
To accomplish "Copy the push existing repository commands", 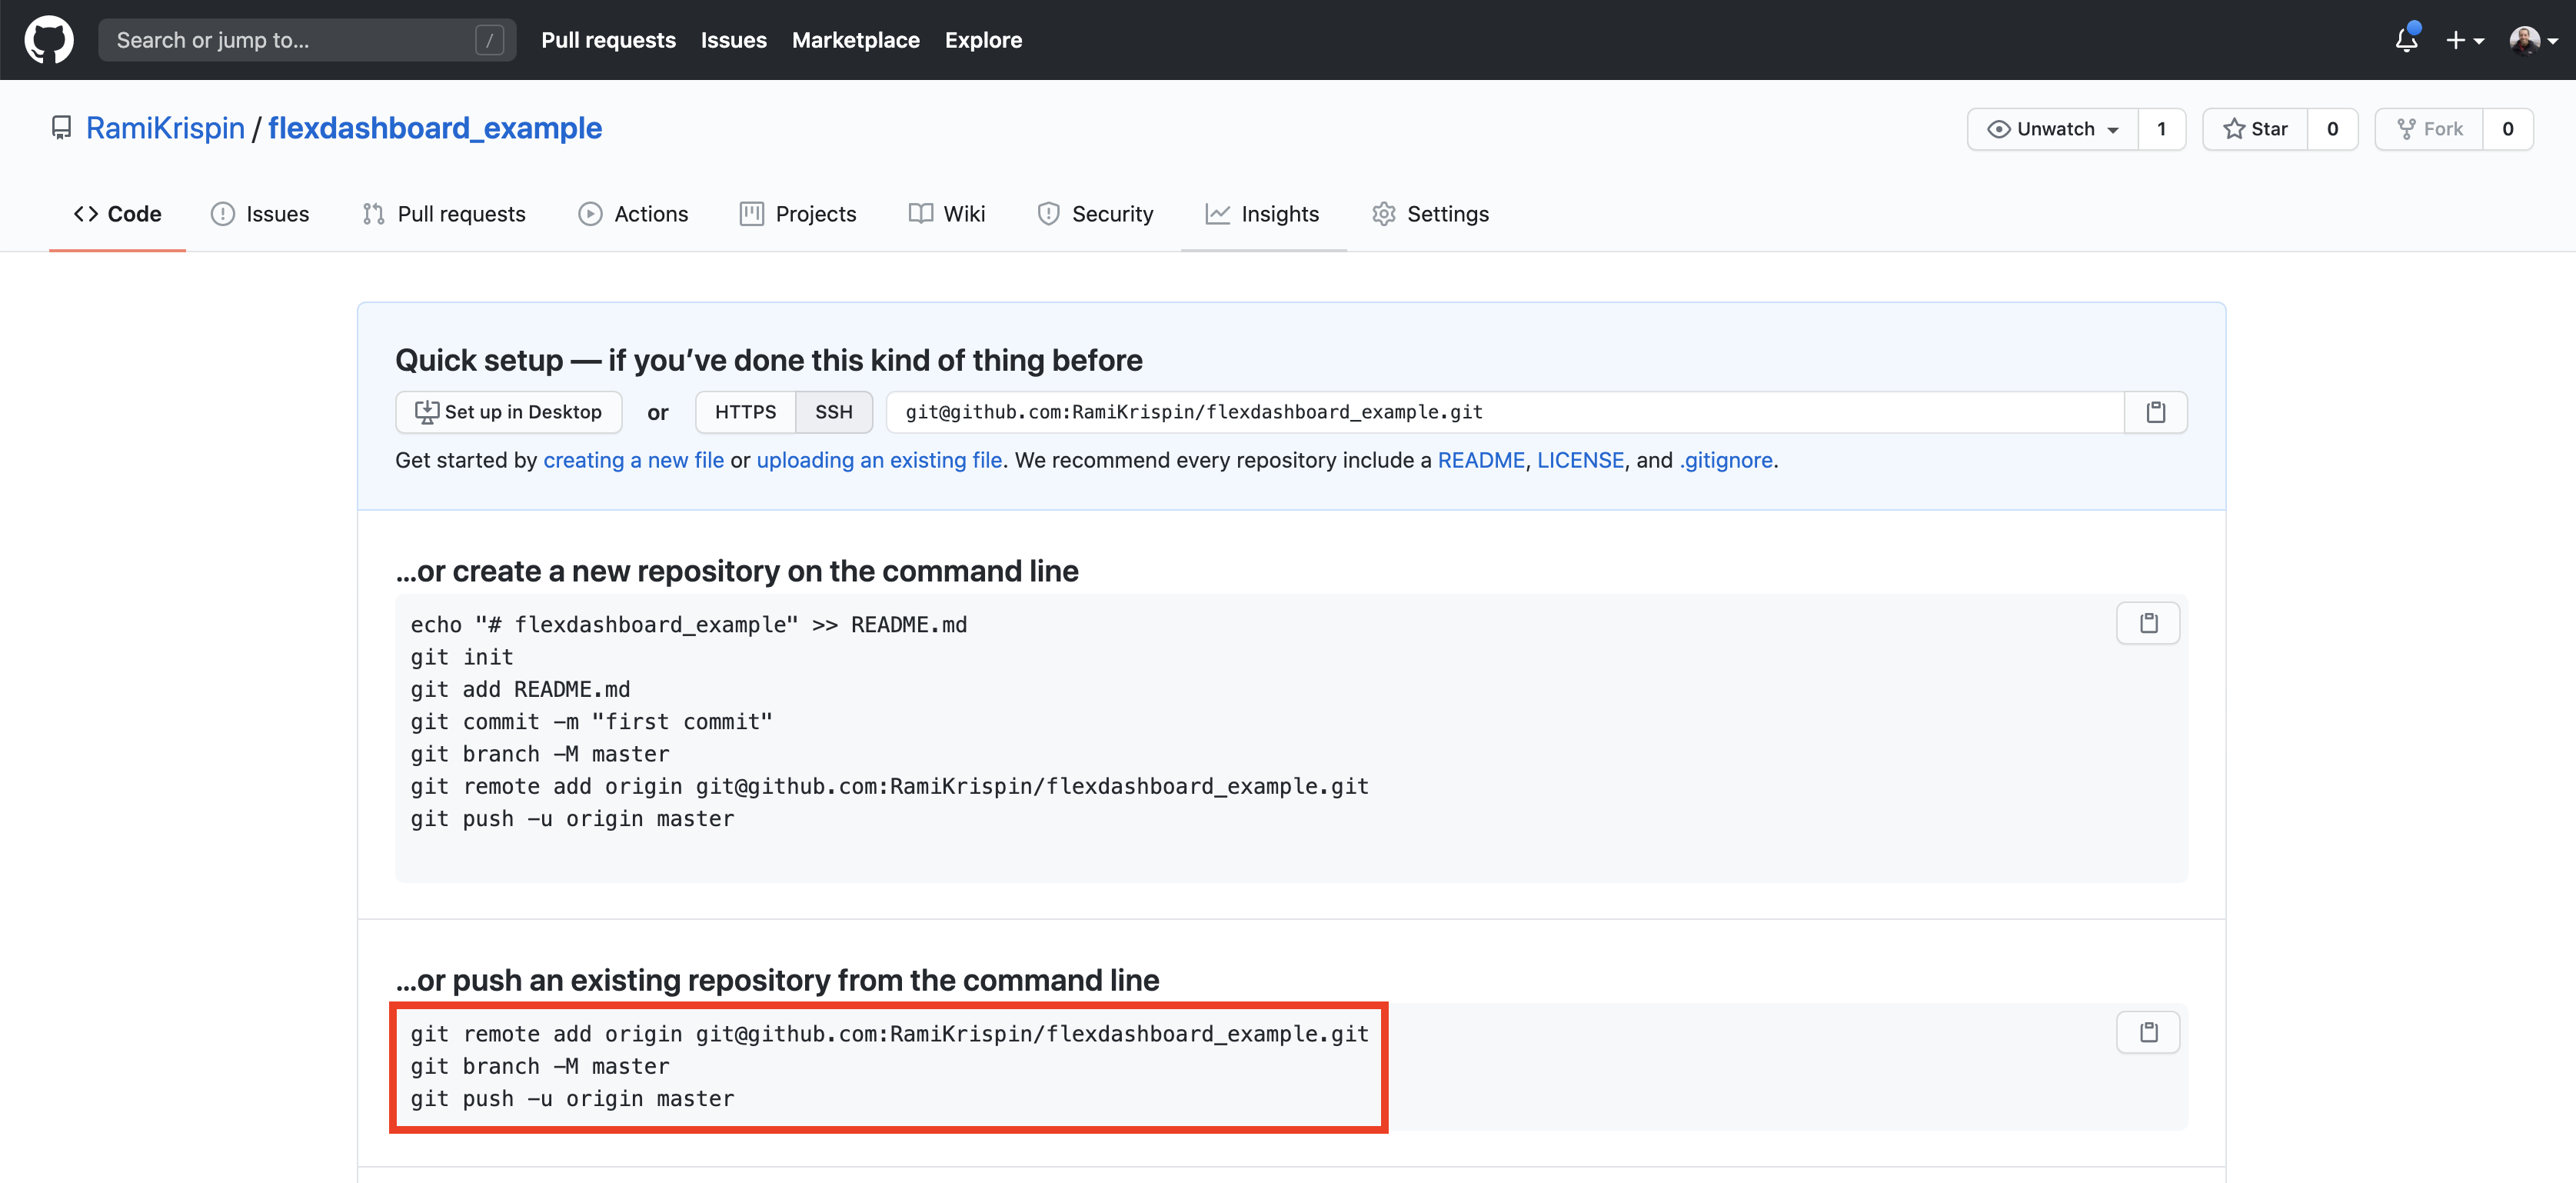I will pyautogui.click(x=2148, y=1032).
